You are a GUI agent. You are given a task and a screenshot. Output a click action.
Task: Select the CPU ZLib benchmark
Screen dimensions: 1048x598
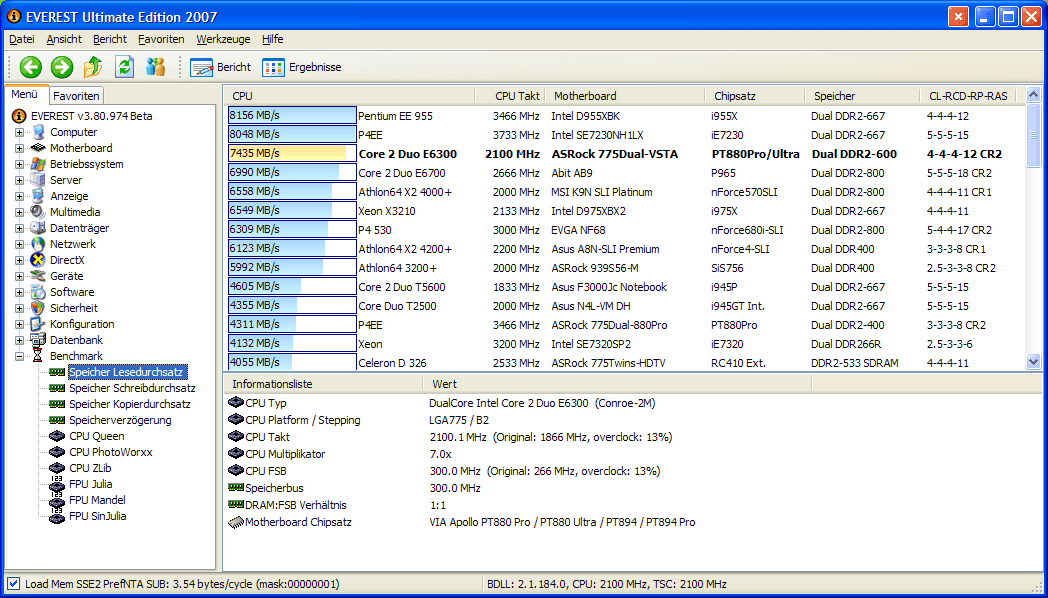click(x=90, y=468)
